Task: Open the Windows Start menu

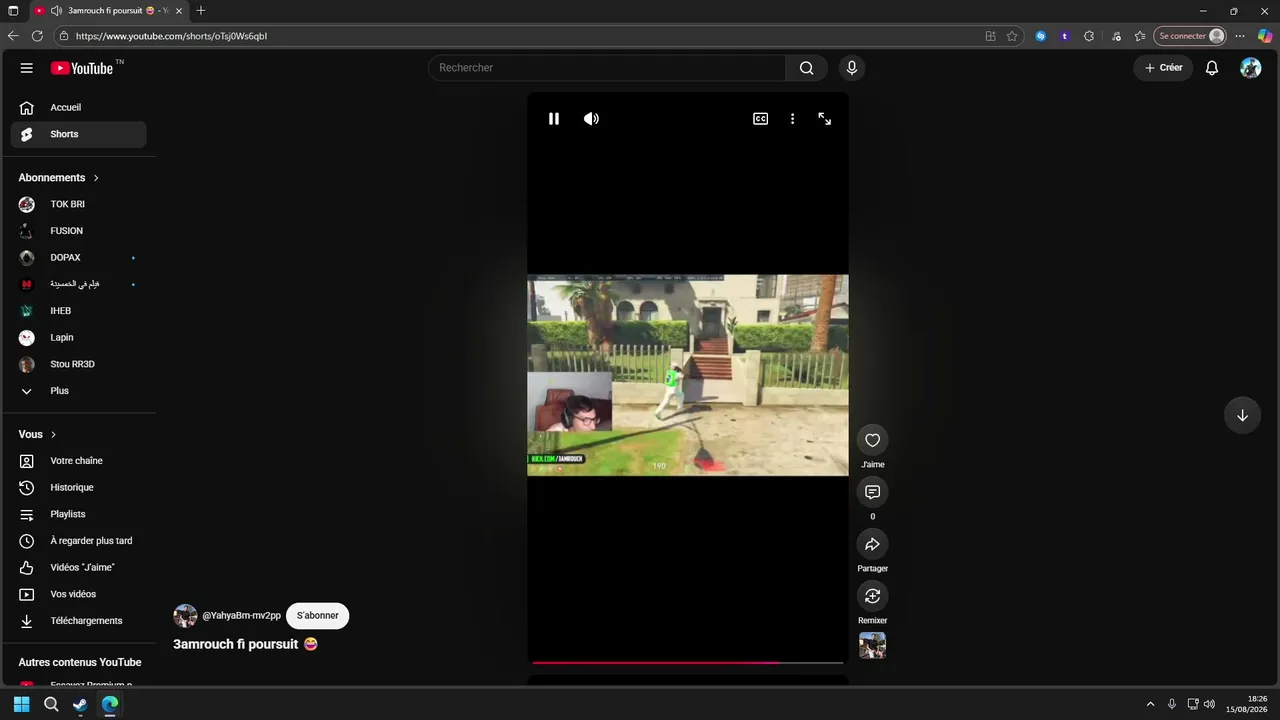Action: (x=21, y=704)
